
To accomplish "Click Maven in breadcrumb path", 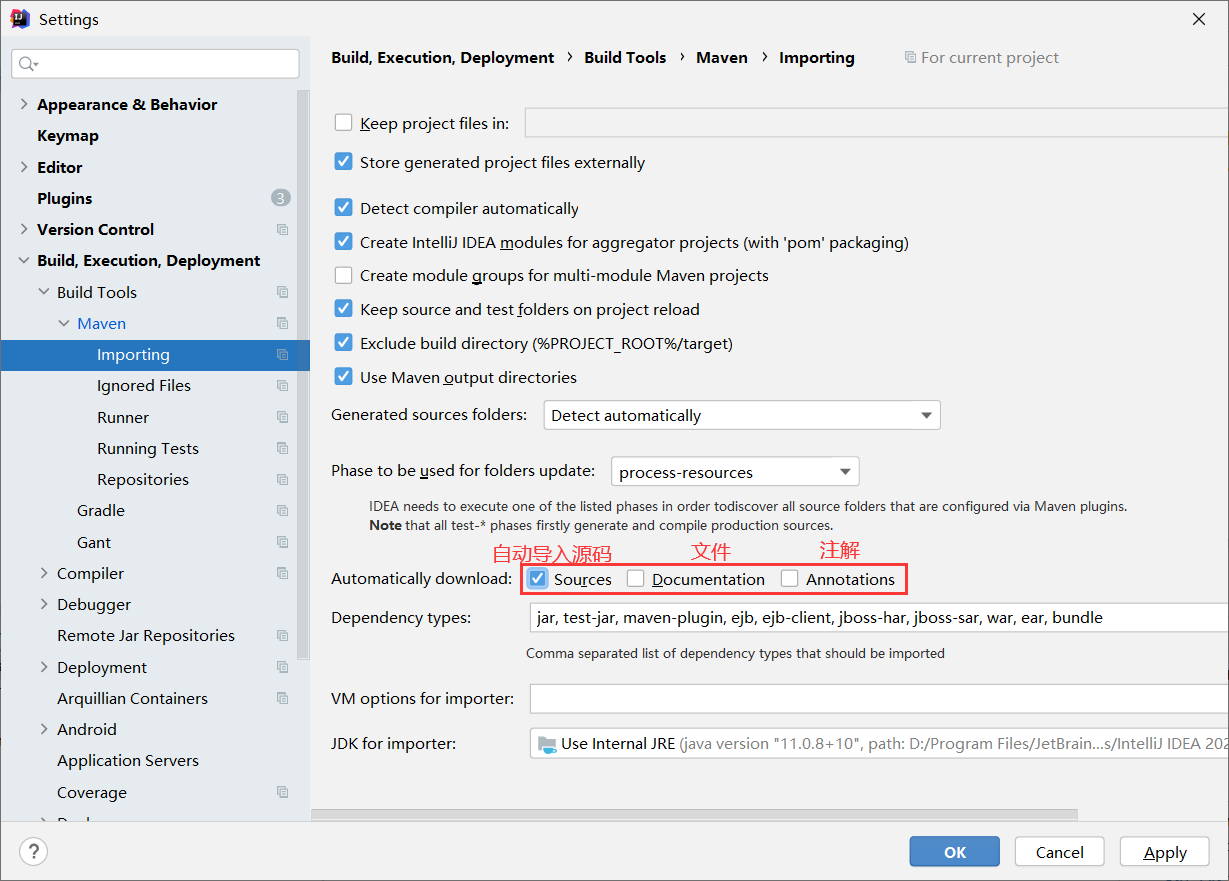I will (x=722, y=58).
